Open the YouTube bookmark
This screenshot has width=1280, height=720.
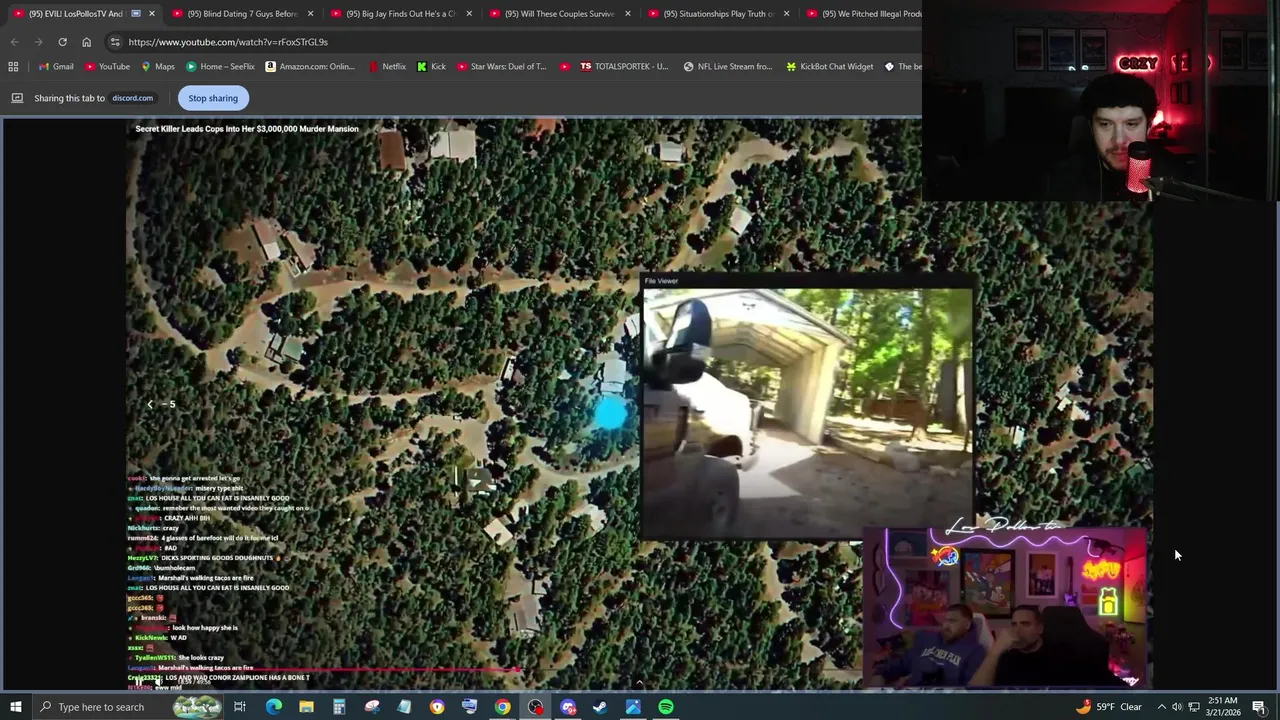tap(107, 67)
